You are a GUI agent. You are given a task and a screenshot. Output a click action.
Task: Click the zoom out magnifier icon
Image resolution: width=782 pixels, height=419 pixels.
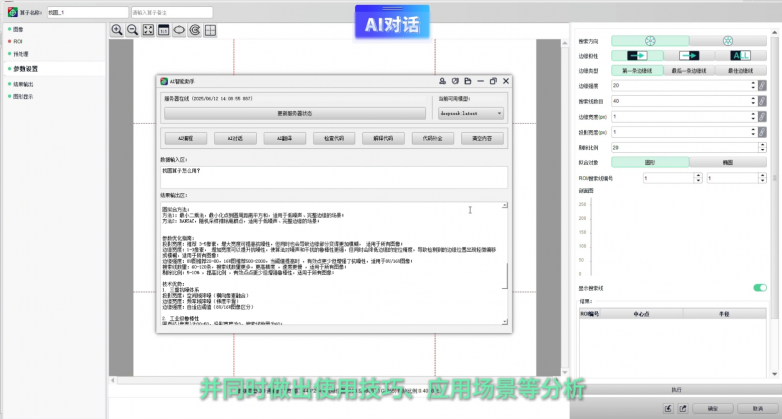pyautogui.click(x=132, y=30)
